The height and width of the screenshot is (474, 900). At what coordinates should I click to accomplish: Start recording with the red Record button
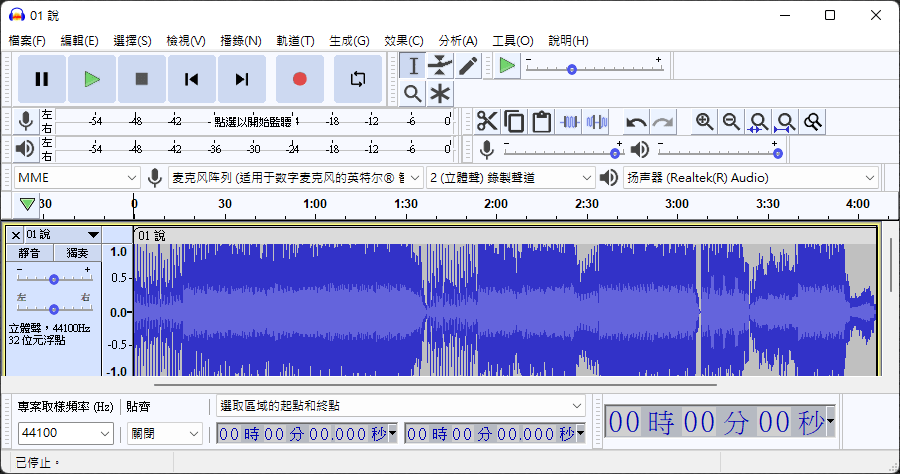(300, 79)
